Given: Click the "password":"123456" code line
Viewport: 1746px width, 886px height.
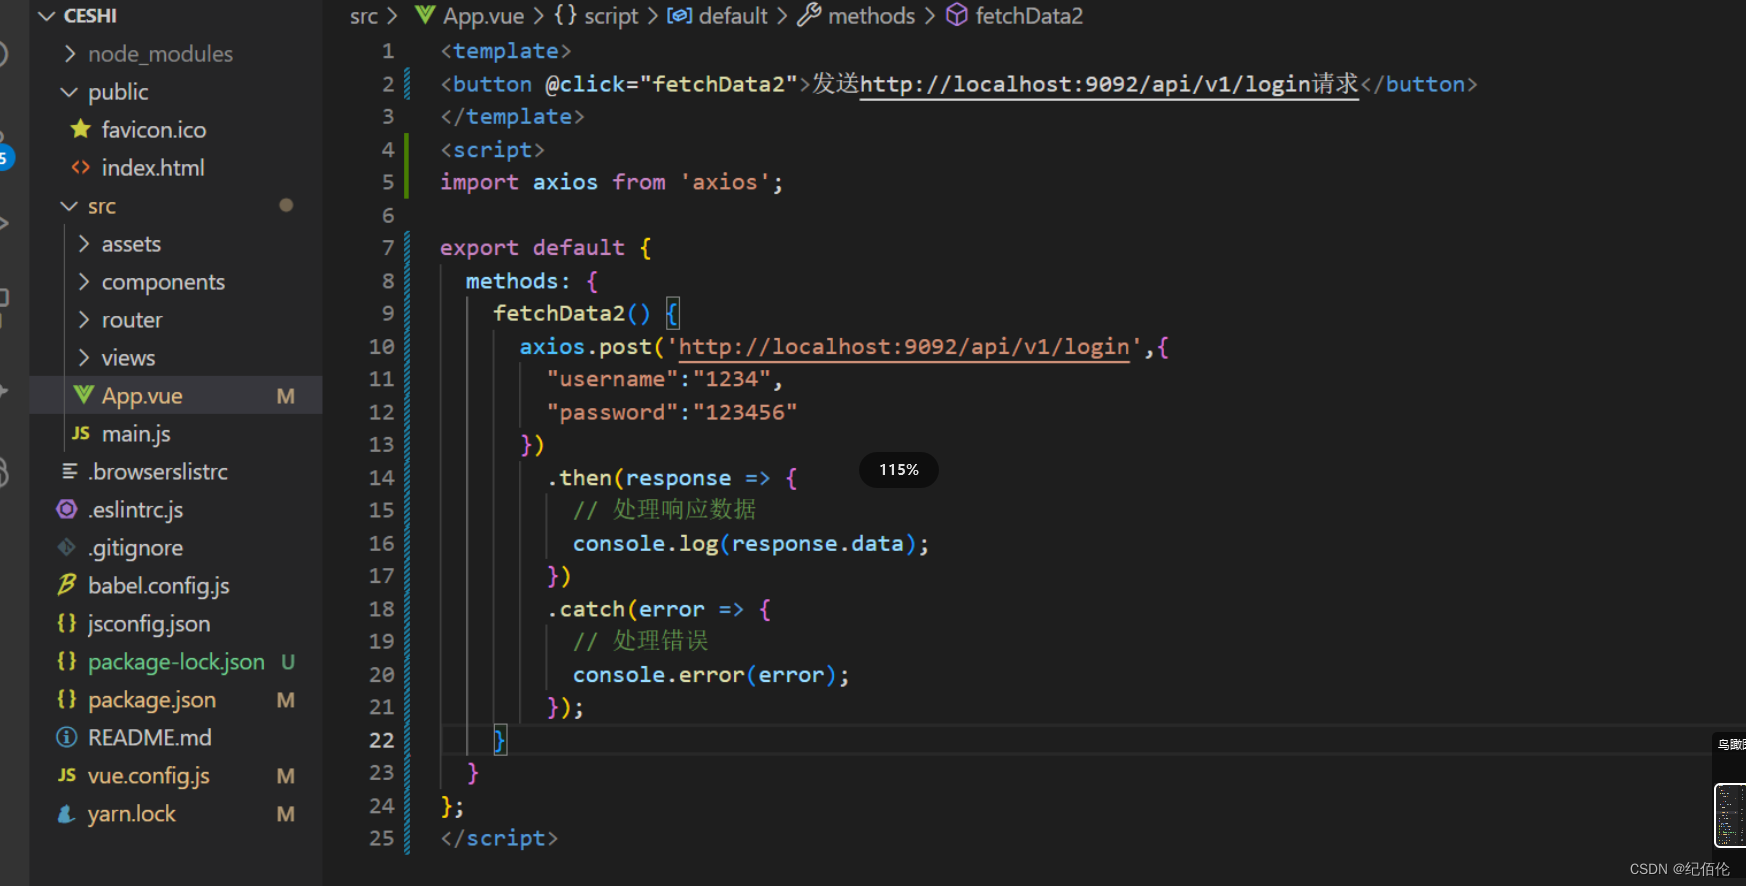Looking at the screenshot, I should [x=671, y=412].
